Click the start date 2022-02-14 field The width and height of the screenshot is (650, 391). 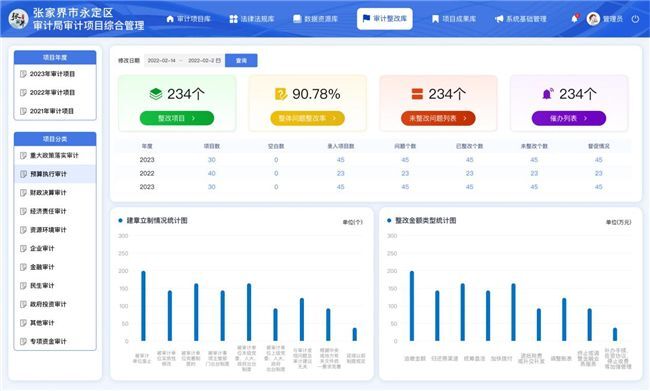(162, 61)
